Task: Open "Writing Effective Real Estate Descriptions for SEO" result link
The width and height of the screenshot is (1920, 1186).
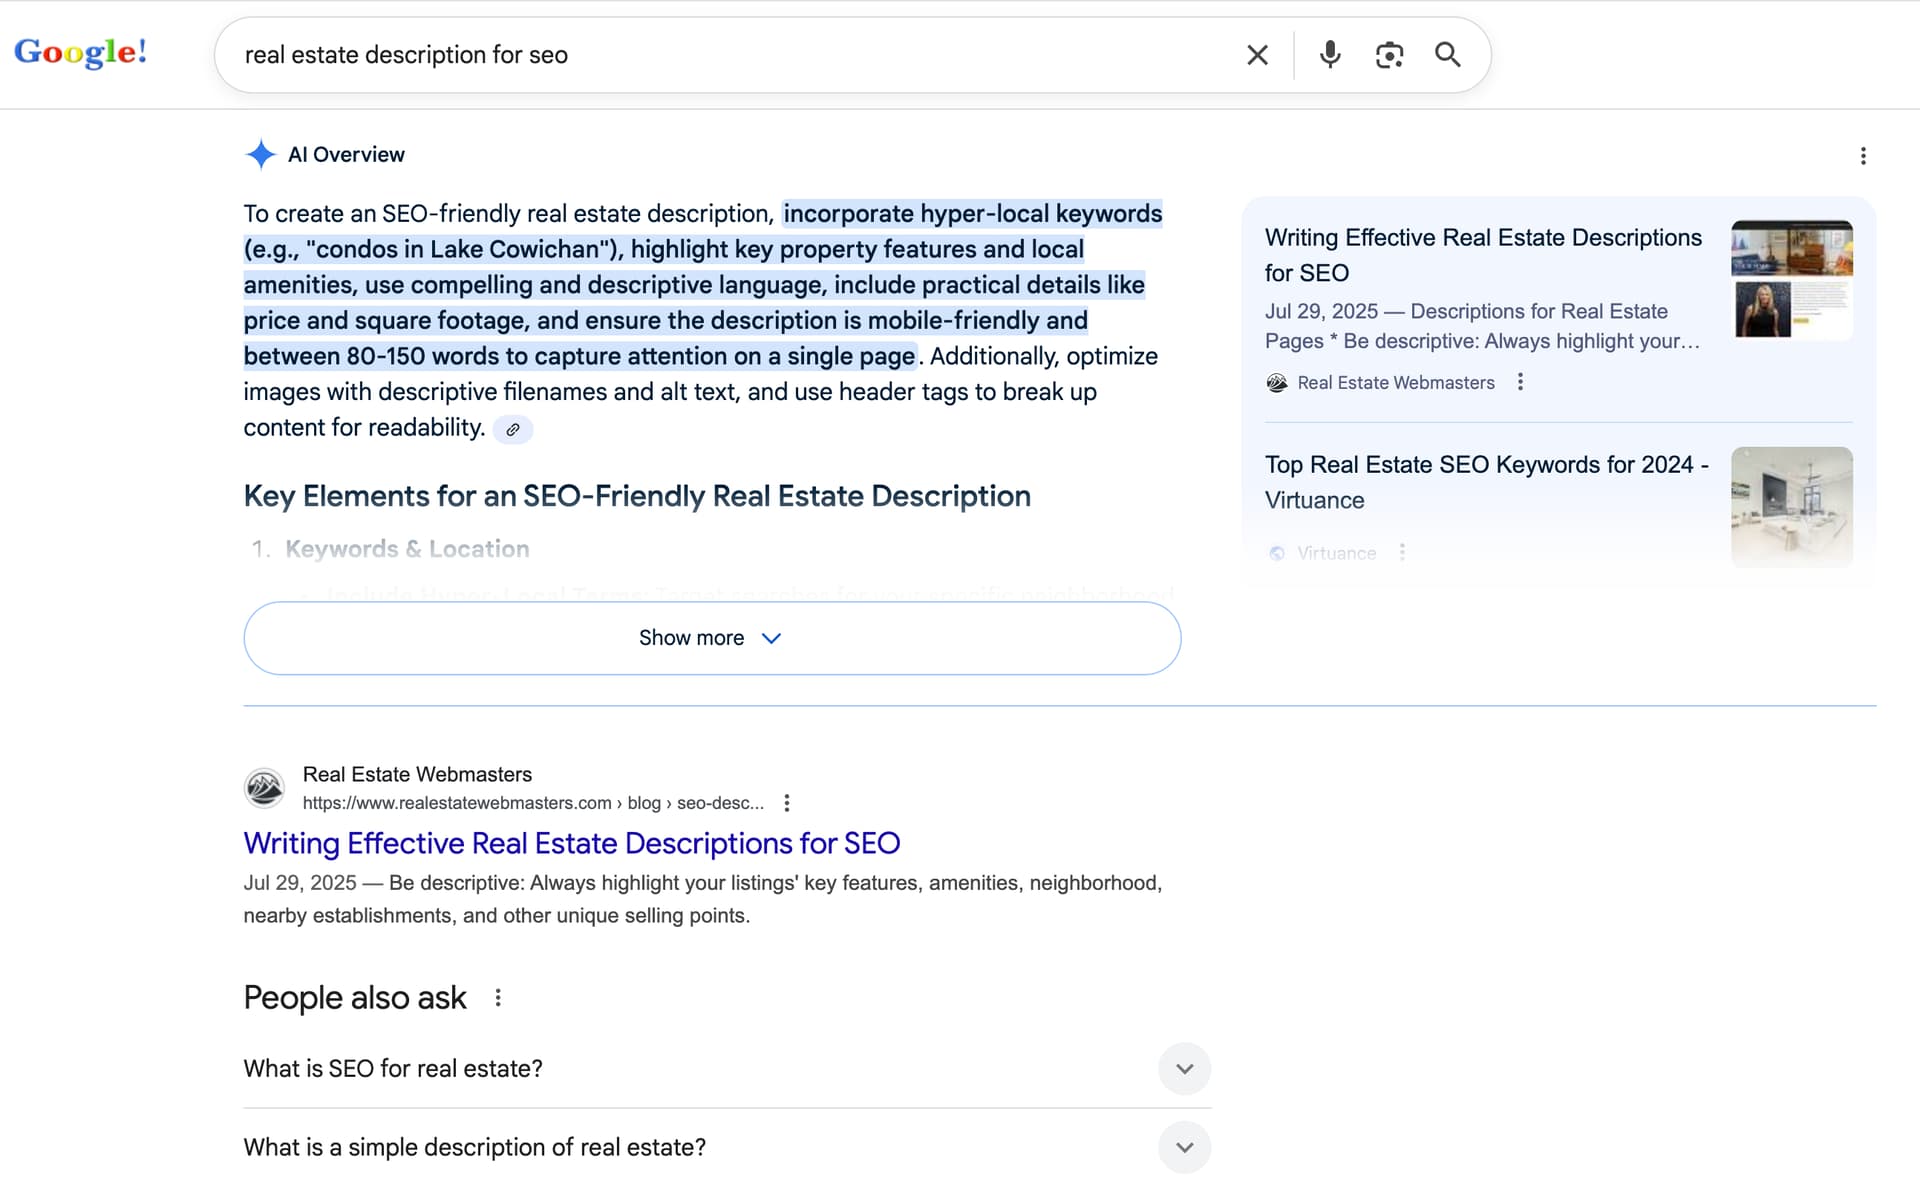Action: 571,844
